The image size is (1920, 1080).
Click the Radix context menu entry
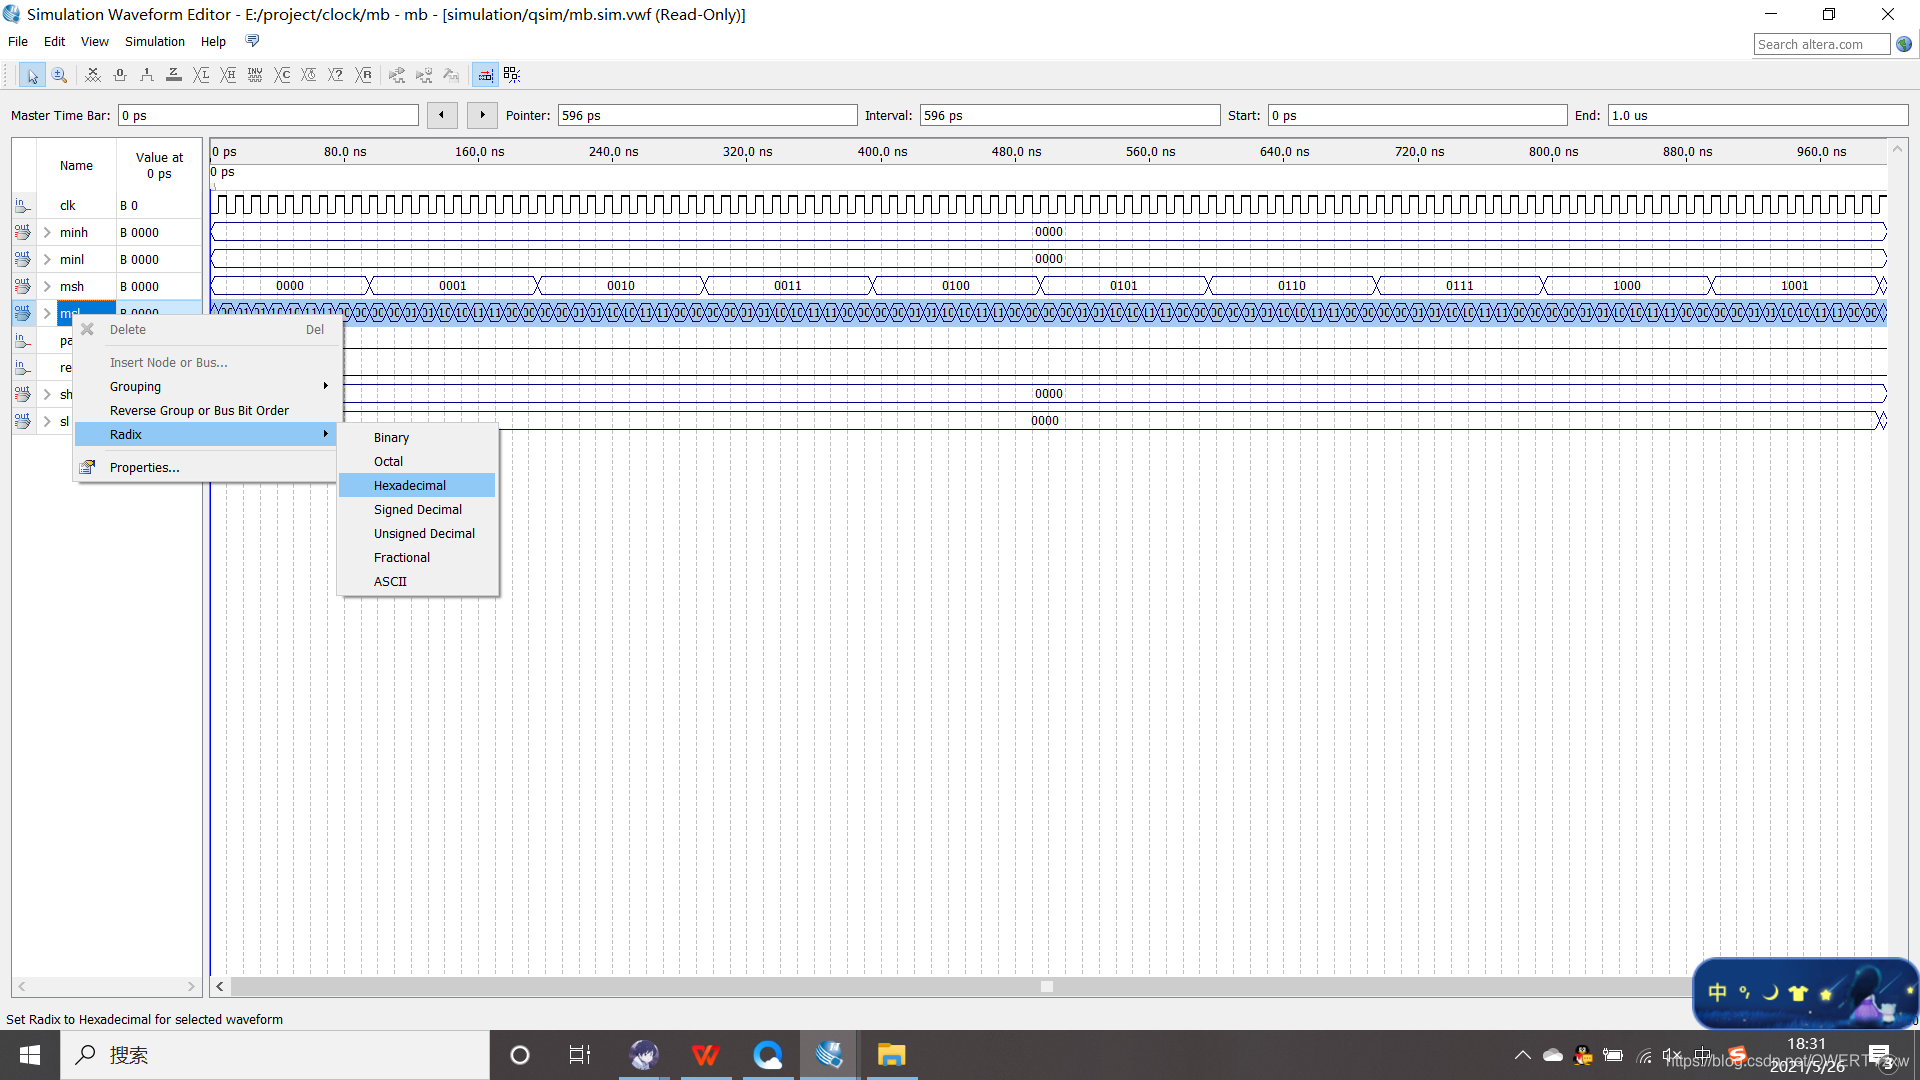click(206, 435)
